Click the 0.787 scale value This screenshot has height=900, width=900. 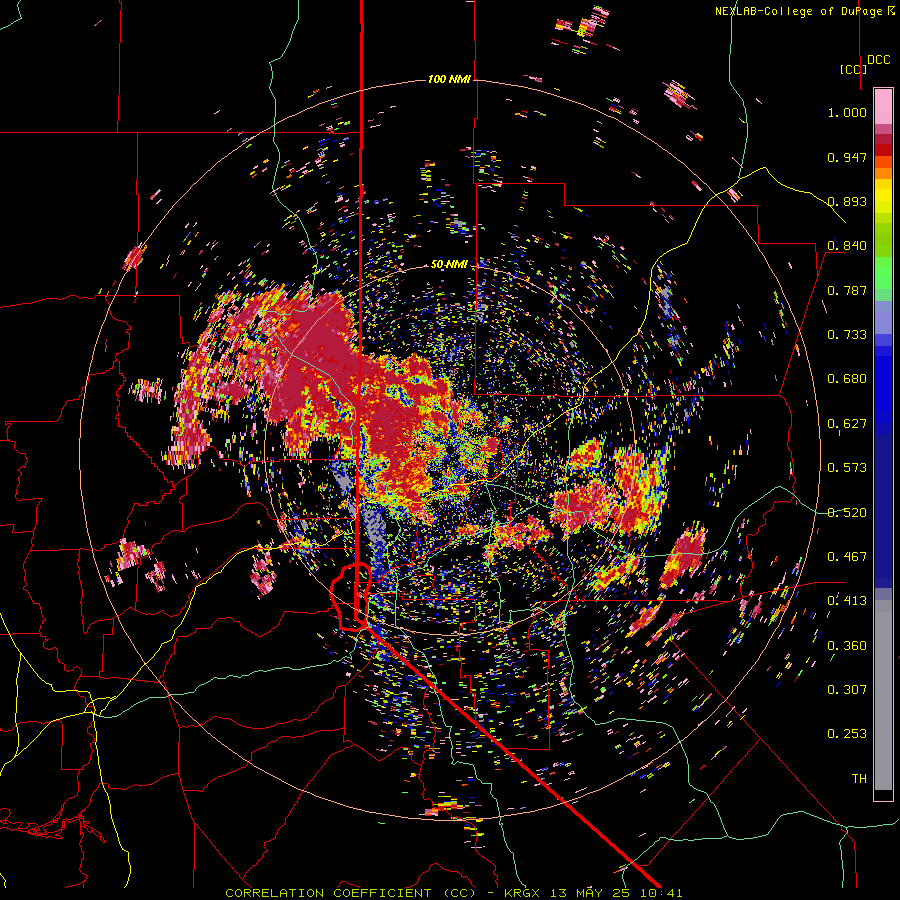point(847,290)
